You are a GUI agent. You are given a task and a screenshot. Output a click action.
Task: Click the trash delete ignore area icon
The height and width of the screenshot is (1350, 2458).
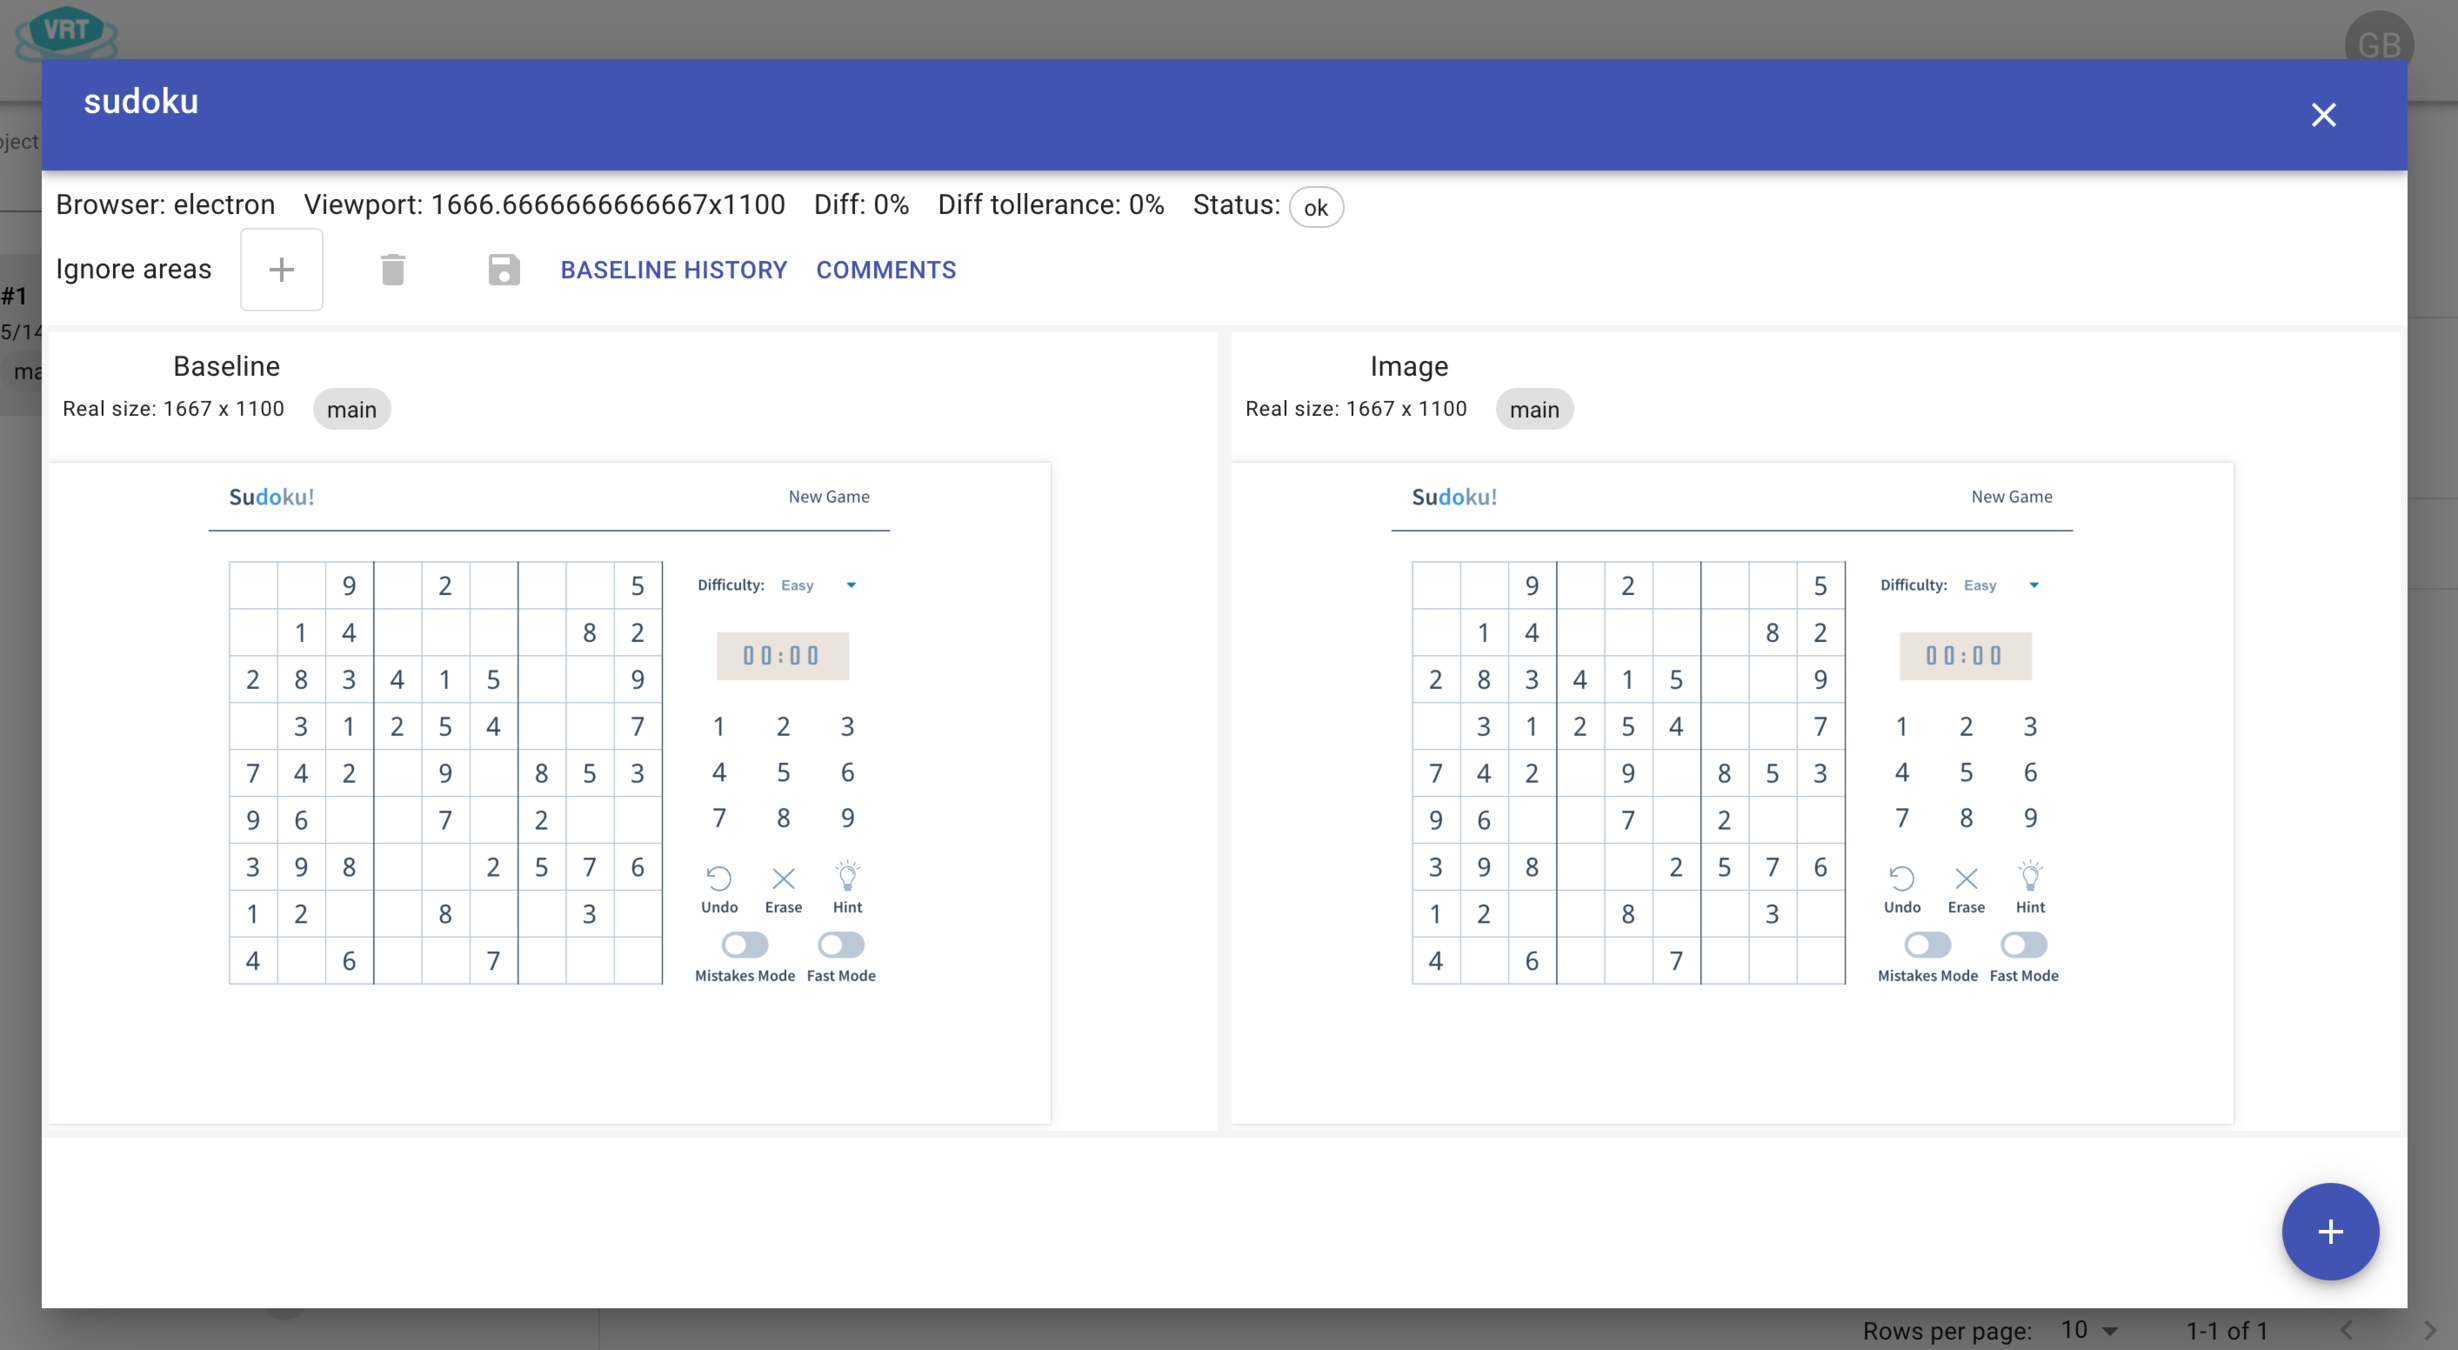tap(393, 269)
